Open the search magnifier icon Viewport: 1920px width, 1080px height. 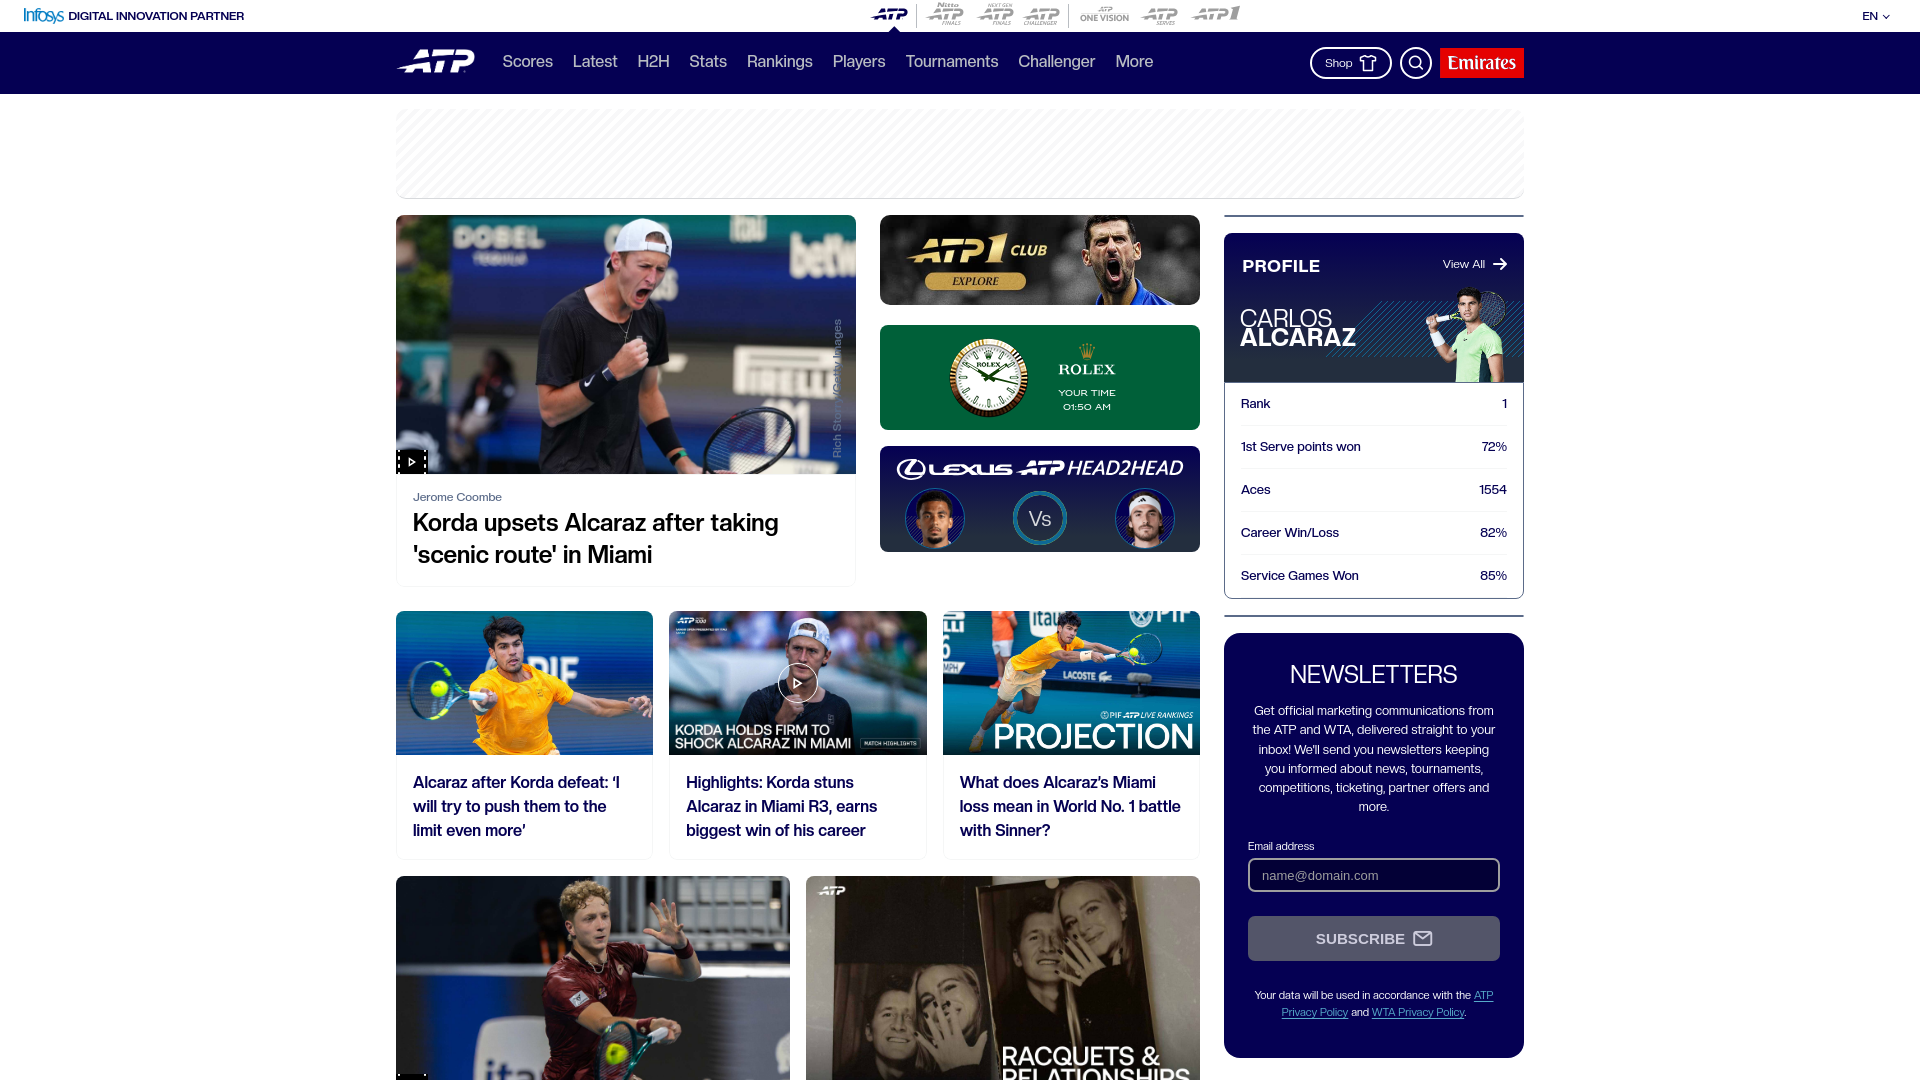pyautogui.click(x=1415, y=63)
